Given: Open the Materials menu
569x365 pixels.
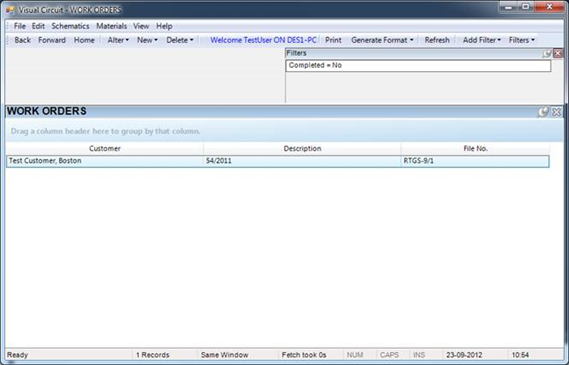Looking at the screenshot, I should click(x=111, y=26).
